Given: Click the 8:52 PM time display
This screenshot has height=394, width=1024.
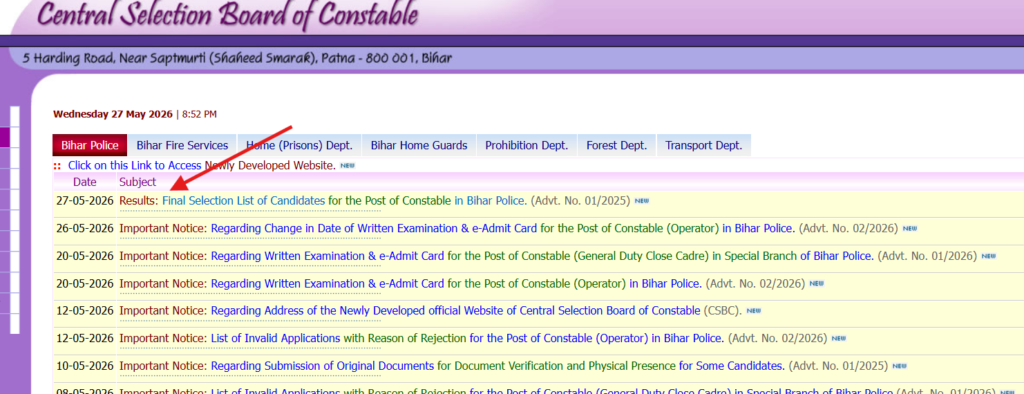Looking at the screenshot, I should 199,114.
